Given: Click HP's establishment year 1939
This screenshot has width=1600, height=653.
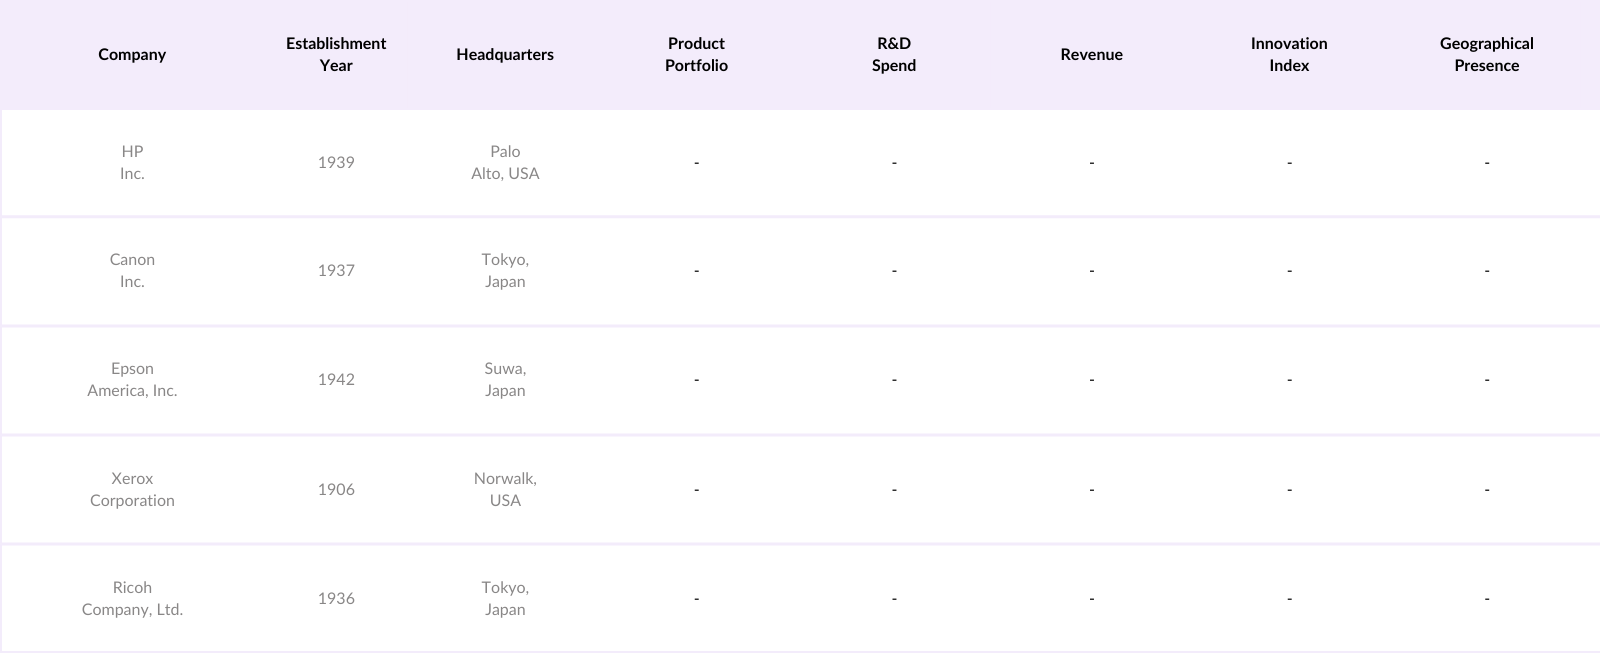Looking at the screenshot, I should point(336,163).
